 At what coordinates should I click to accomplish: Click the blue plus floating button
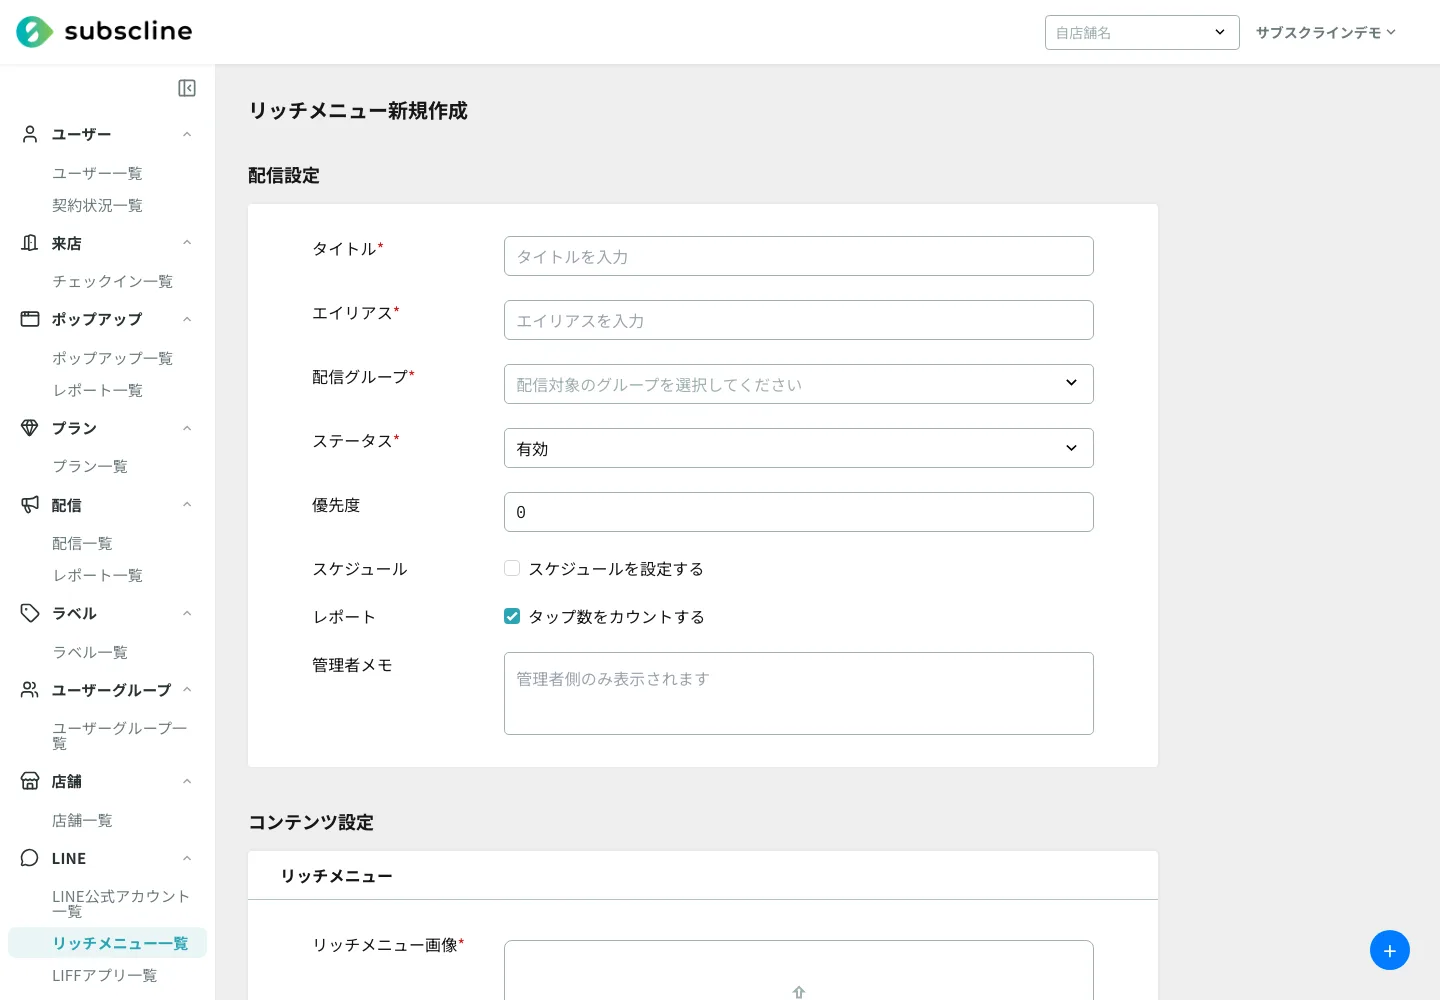(1390, 950)
